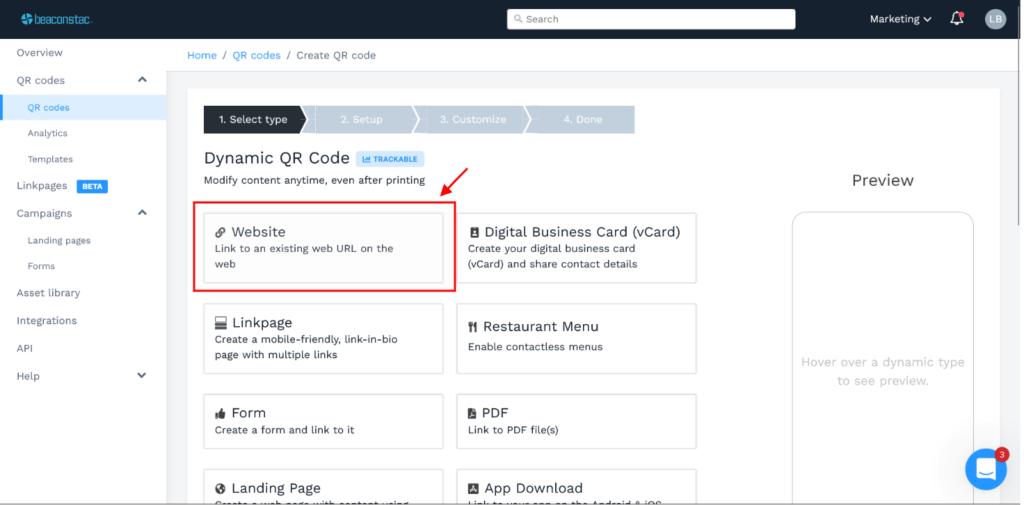This screenshot has width=1024, height=505.
Task: Open the Marketing organization dropdown
Action: pos(900,19)
